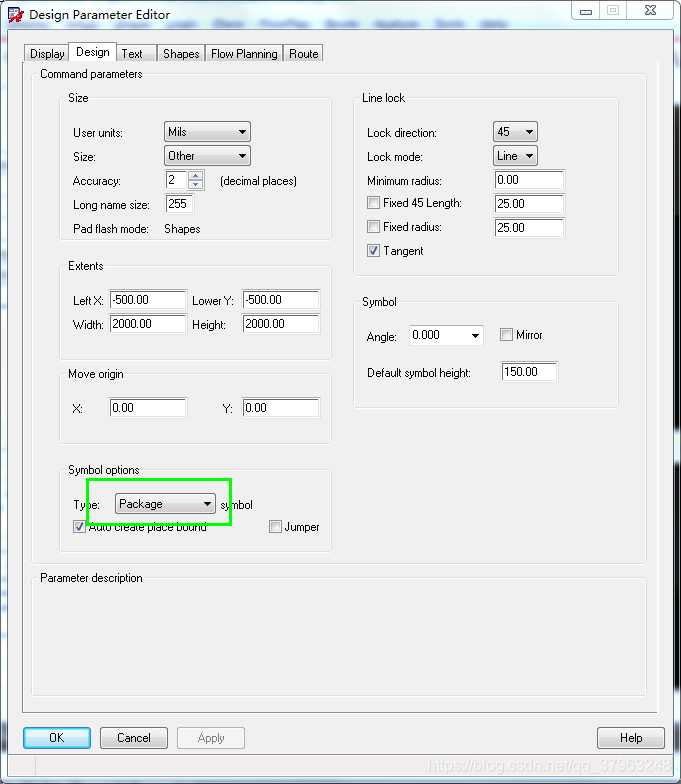Enable the Fixed radius checkbox
681x784 pixels.
pos(373,226)
